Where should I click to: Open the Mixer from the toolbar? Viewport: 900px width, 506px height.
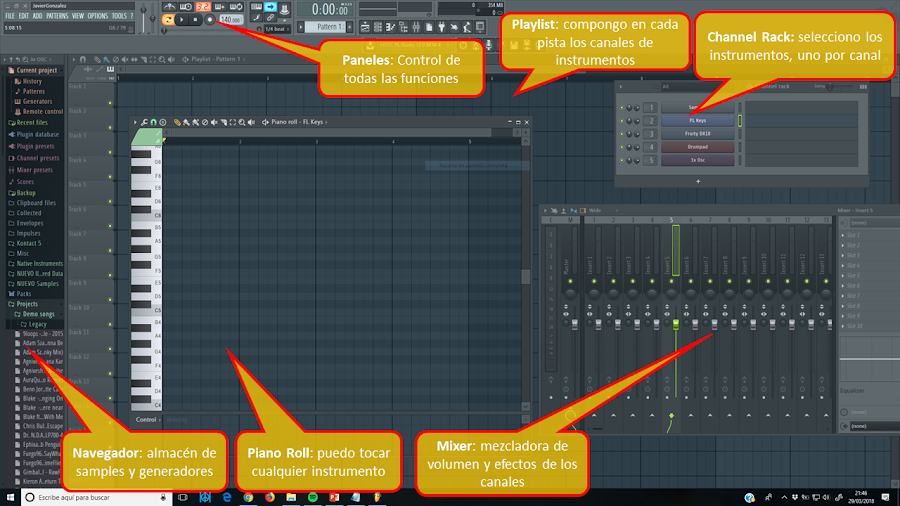416,27
